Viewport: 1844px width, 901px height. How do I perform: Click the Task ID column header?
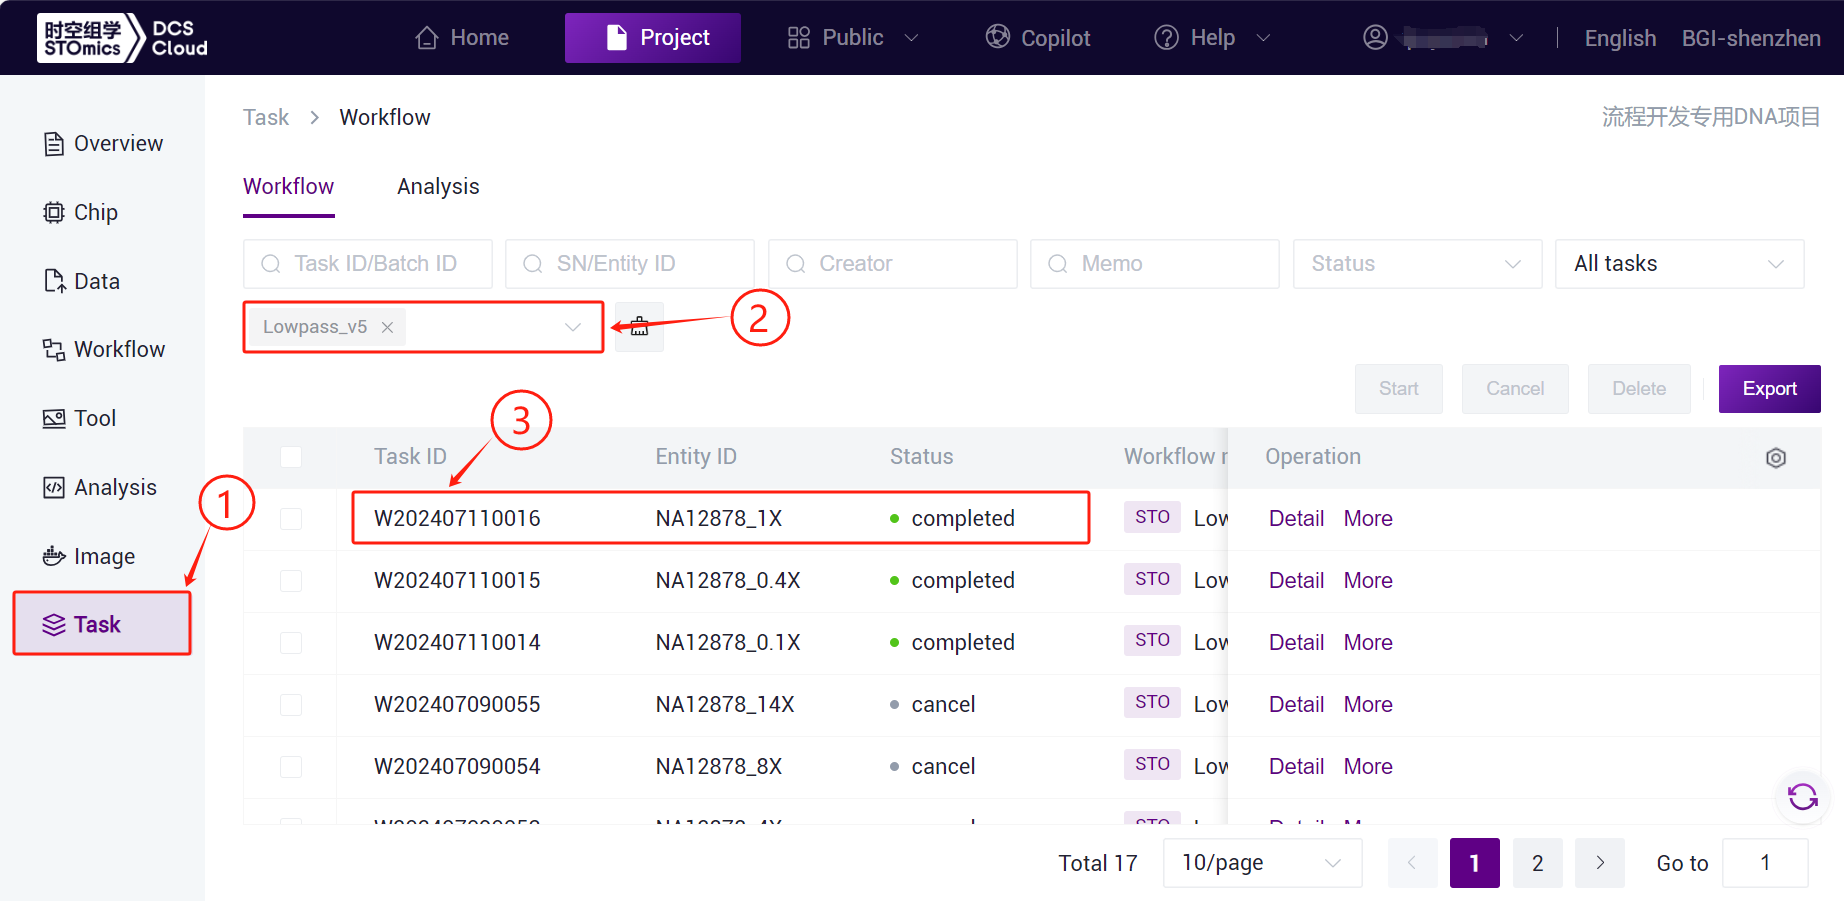410,457
